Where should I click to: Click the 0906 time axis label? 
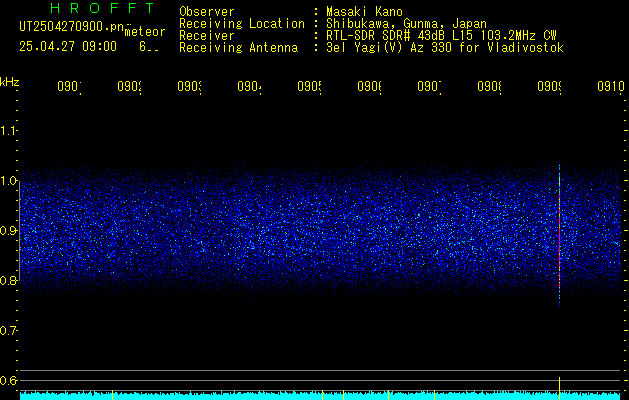point(369,86)
